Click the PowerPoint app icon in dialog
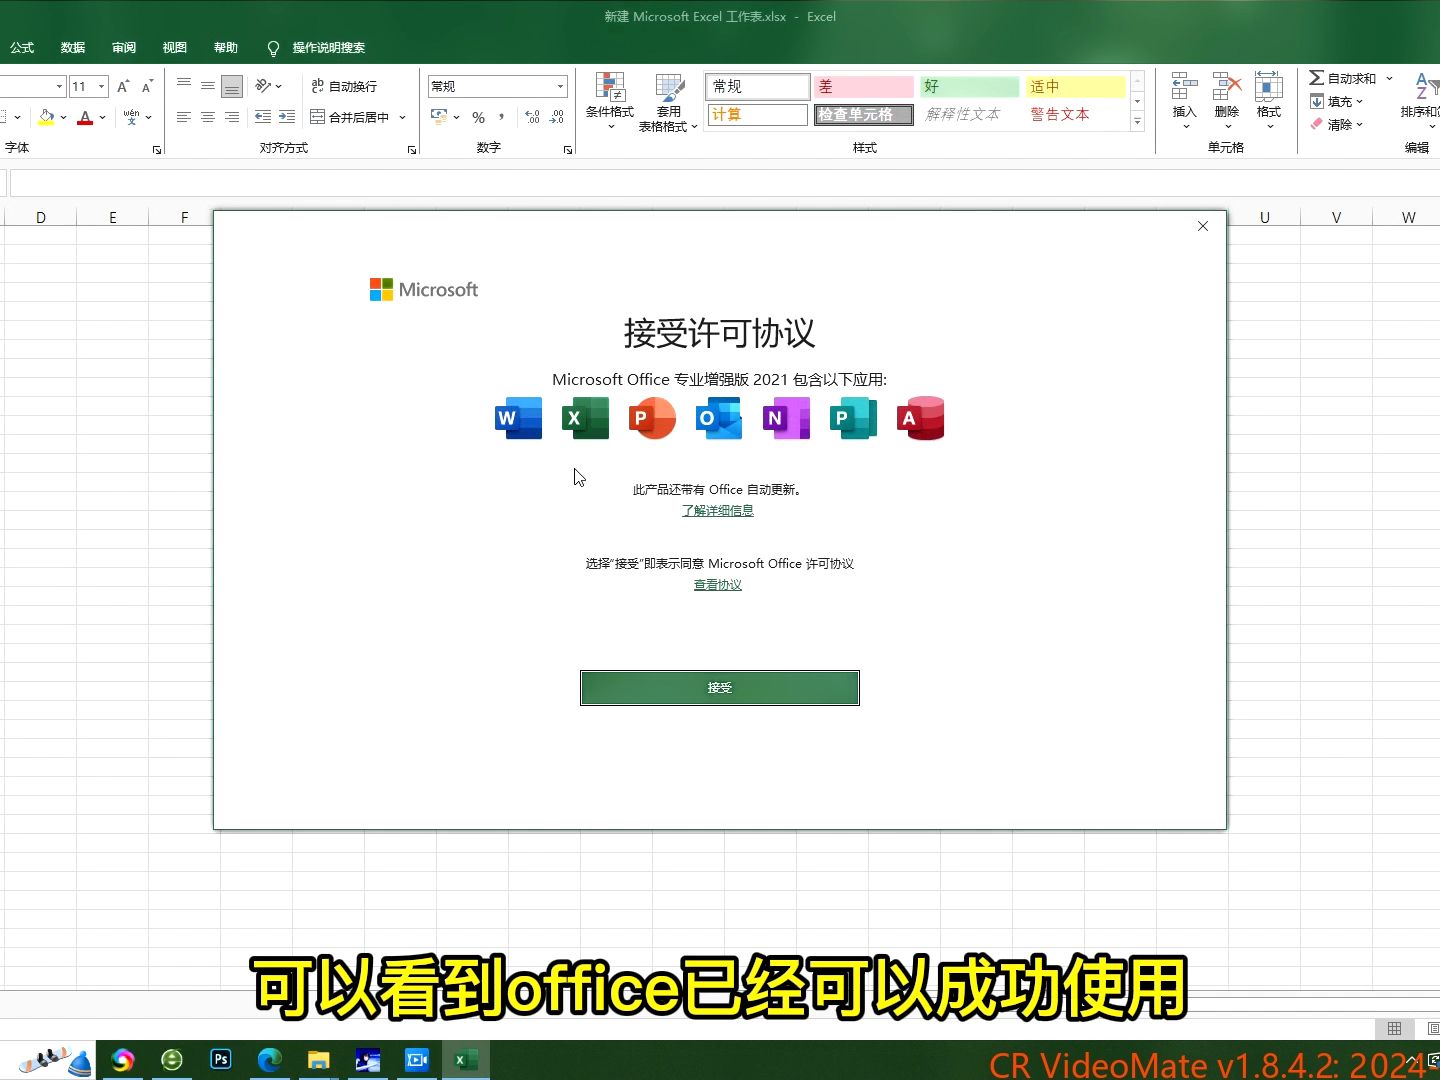Viewport: 1440px width, 1080px height. click(x=652, y=418)
